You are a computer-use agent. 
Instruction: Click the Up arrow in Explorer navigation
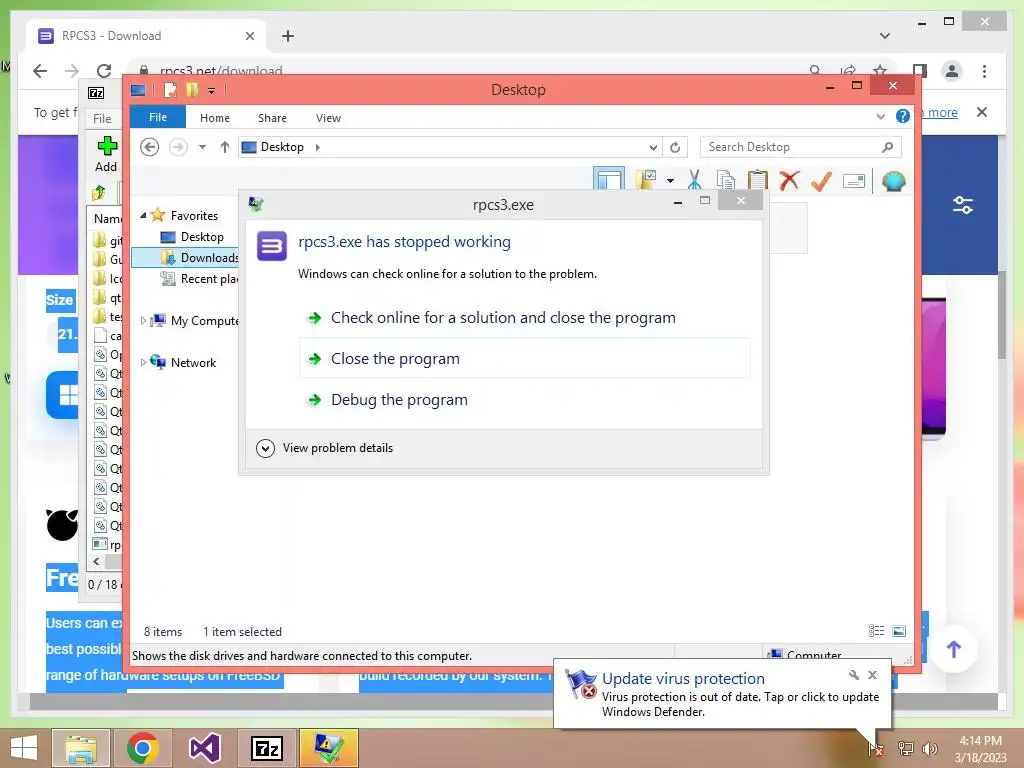pyautogui.click(x=225, y=147)
